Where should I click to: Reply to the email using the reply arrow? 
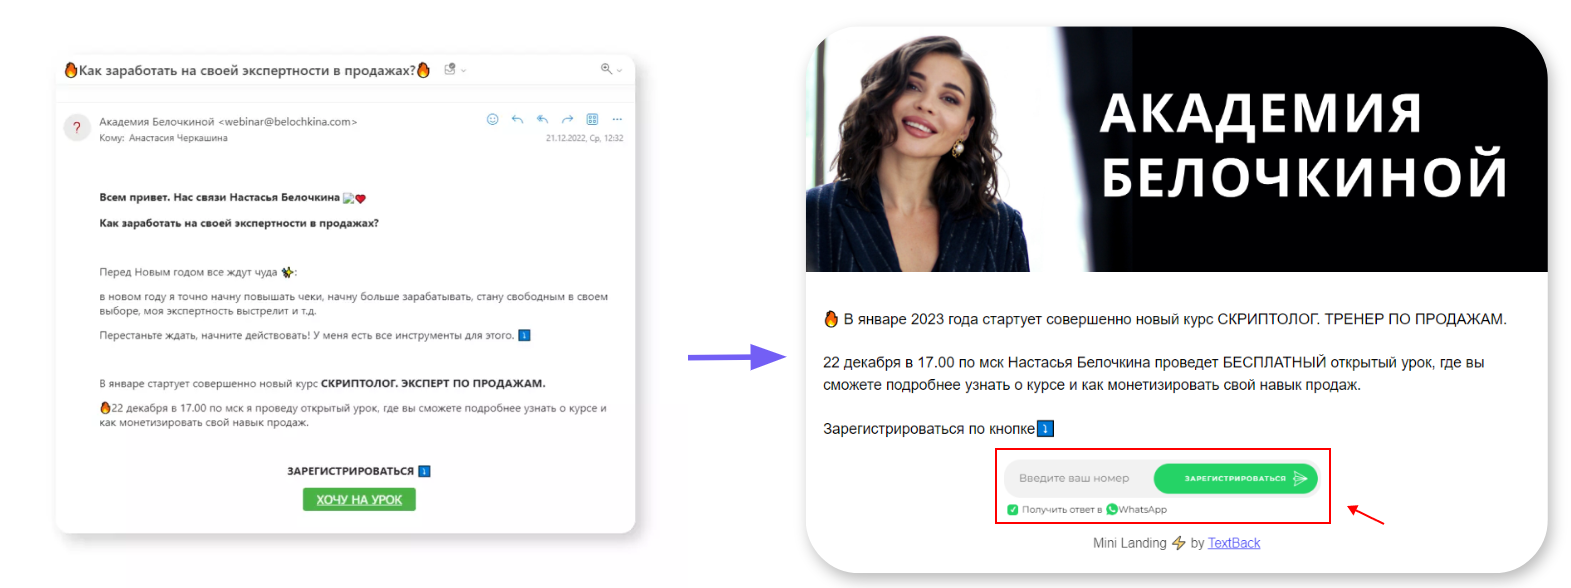(517, 119)
